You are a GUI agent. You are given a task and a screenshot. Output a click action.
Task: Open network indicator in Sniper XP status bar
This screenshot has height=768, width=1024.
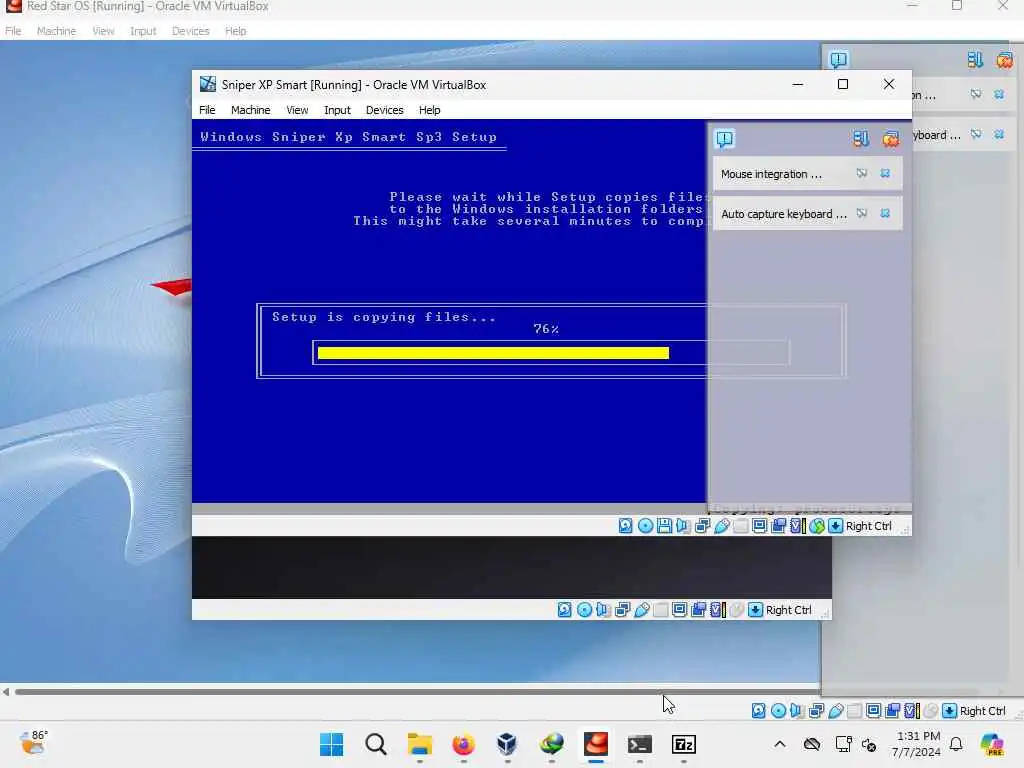click(x=702, y=526)
